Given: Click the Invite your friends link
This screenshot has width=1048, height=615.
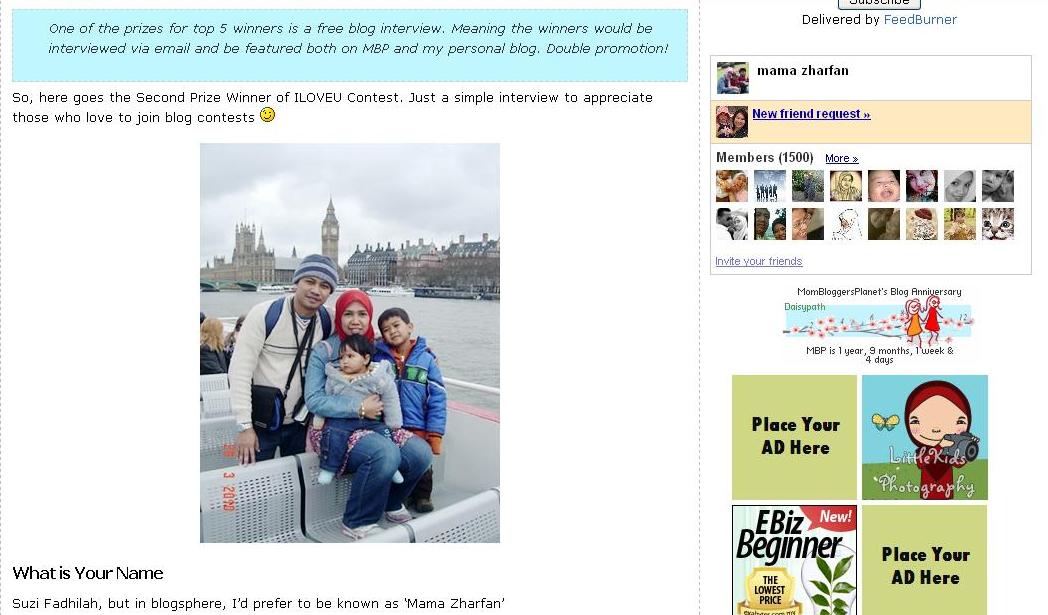Looking at the screenshot, I should pos(759,261).
